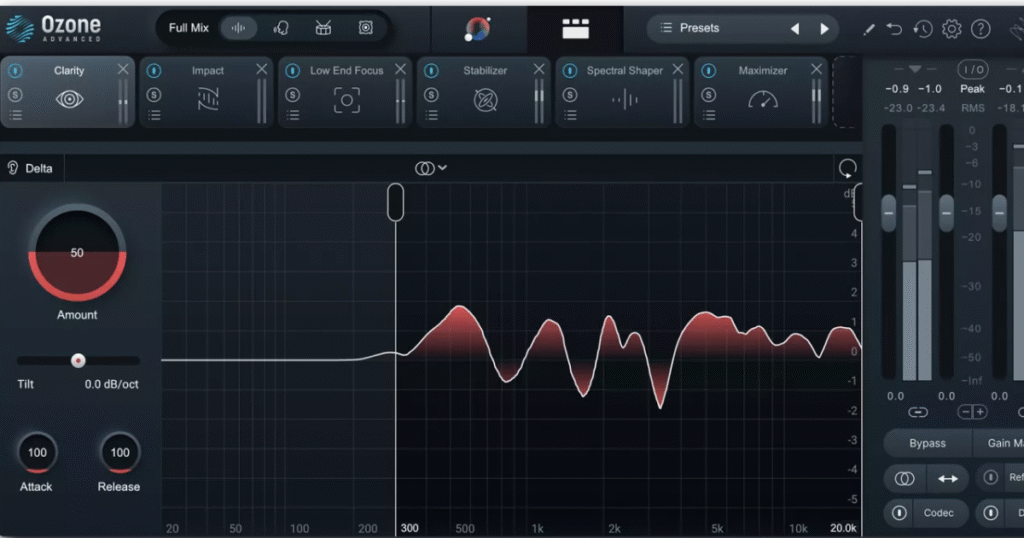Select the Low End Focus module

[x=345, y=92]
